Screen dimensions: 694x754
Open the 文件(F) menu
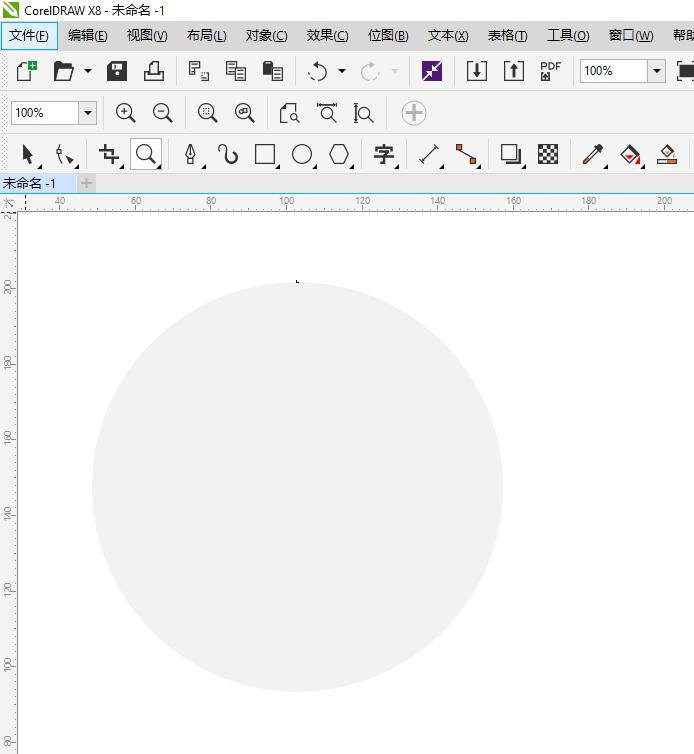point(29,35)
